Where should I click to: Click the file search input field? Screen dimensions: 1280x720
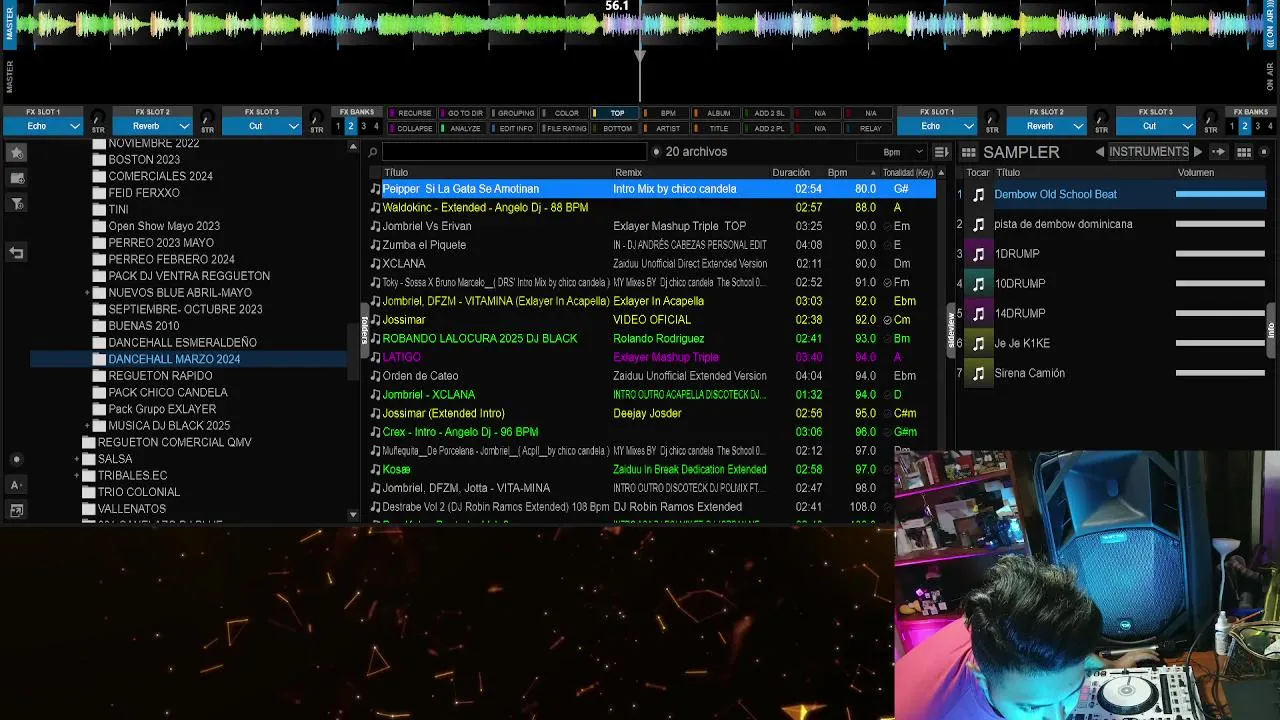tap(514, 152)
